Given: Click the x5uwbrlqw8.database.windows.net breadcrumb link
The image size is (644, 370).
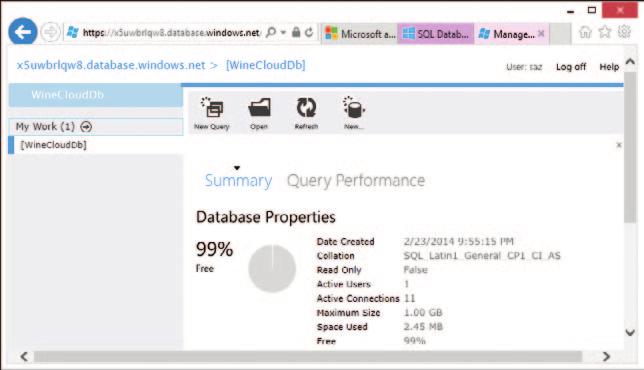Looking at the screenshot, I should (x=111, y=65).
